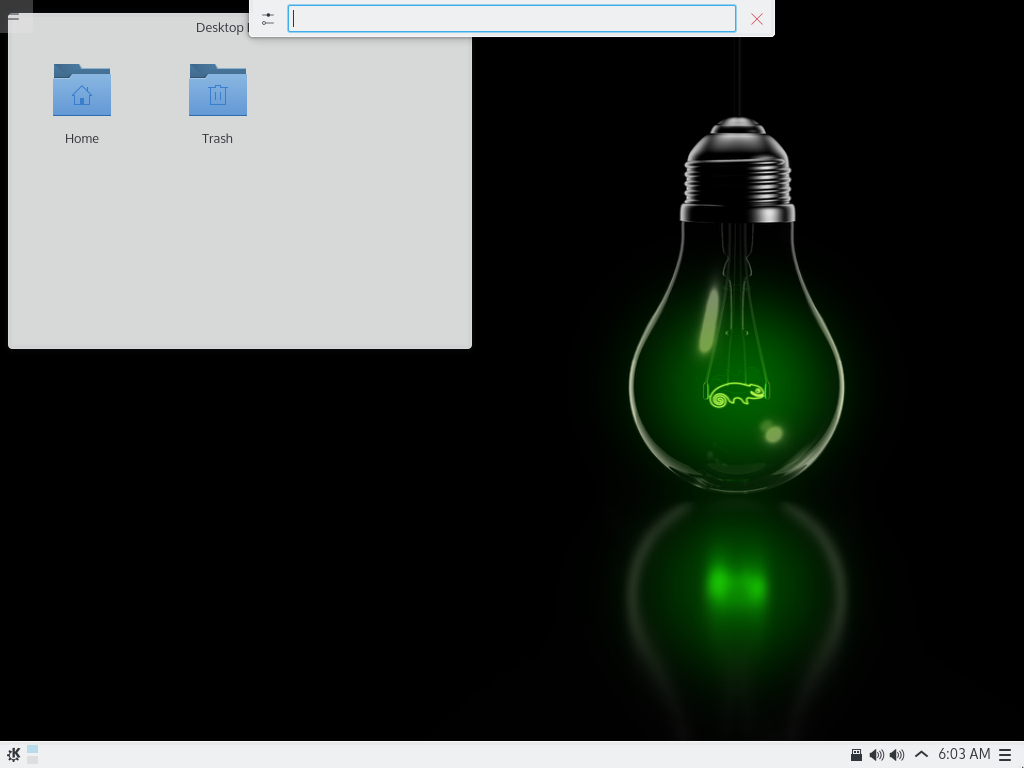Viewport: 1024px width, 768px height.
Task: Click into the KRunner search field
Action: point(511,19)
